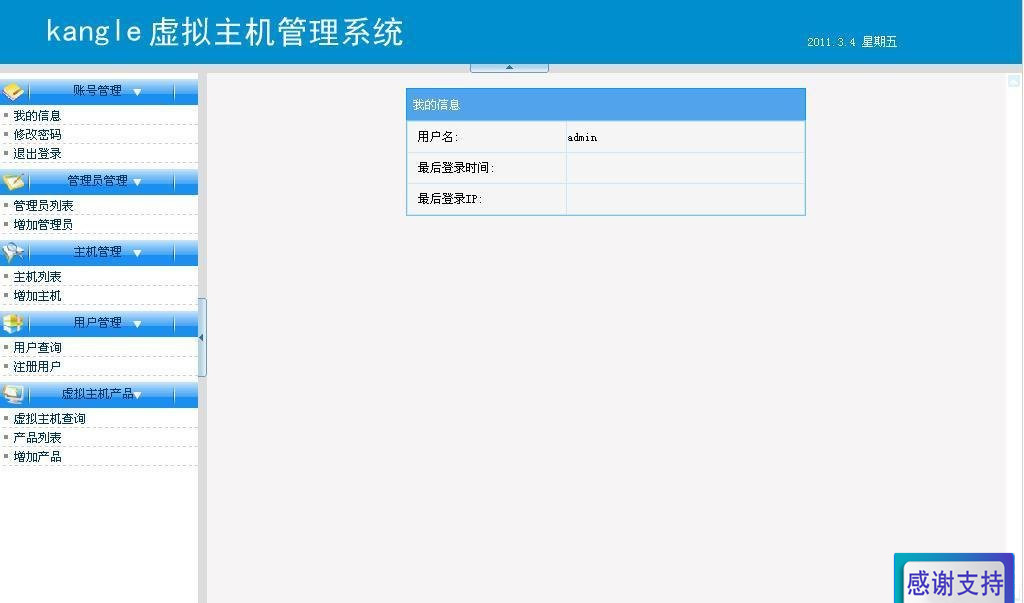Click the 账号管理 section header label

pyautogui.click(x=97, y=91)
